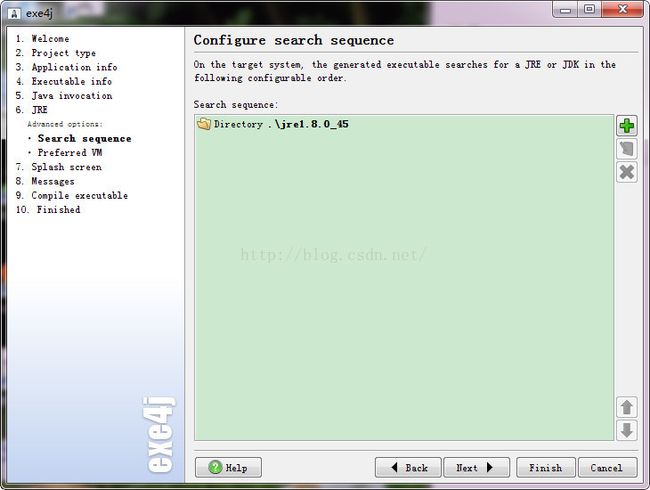Click the Finish button
The height and width of the screenshot is (490, 650).
tap(546, 468)
